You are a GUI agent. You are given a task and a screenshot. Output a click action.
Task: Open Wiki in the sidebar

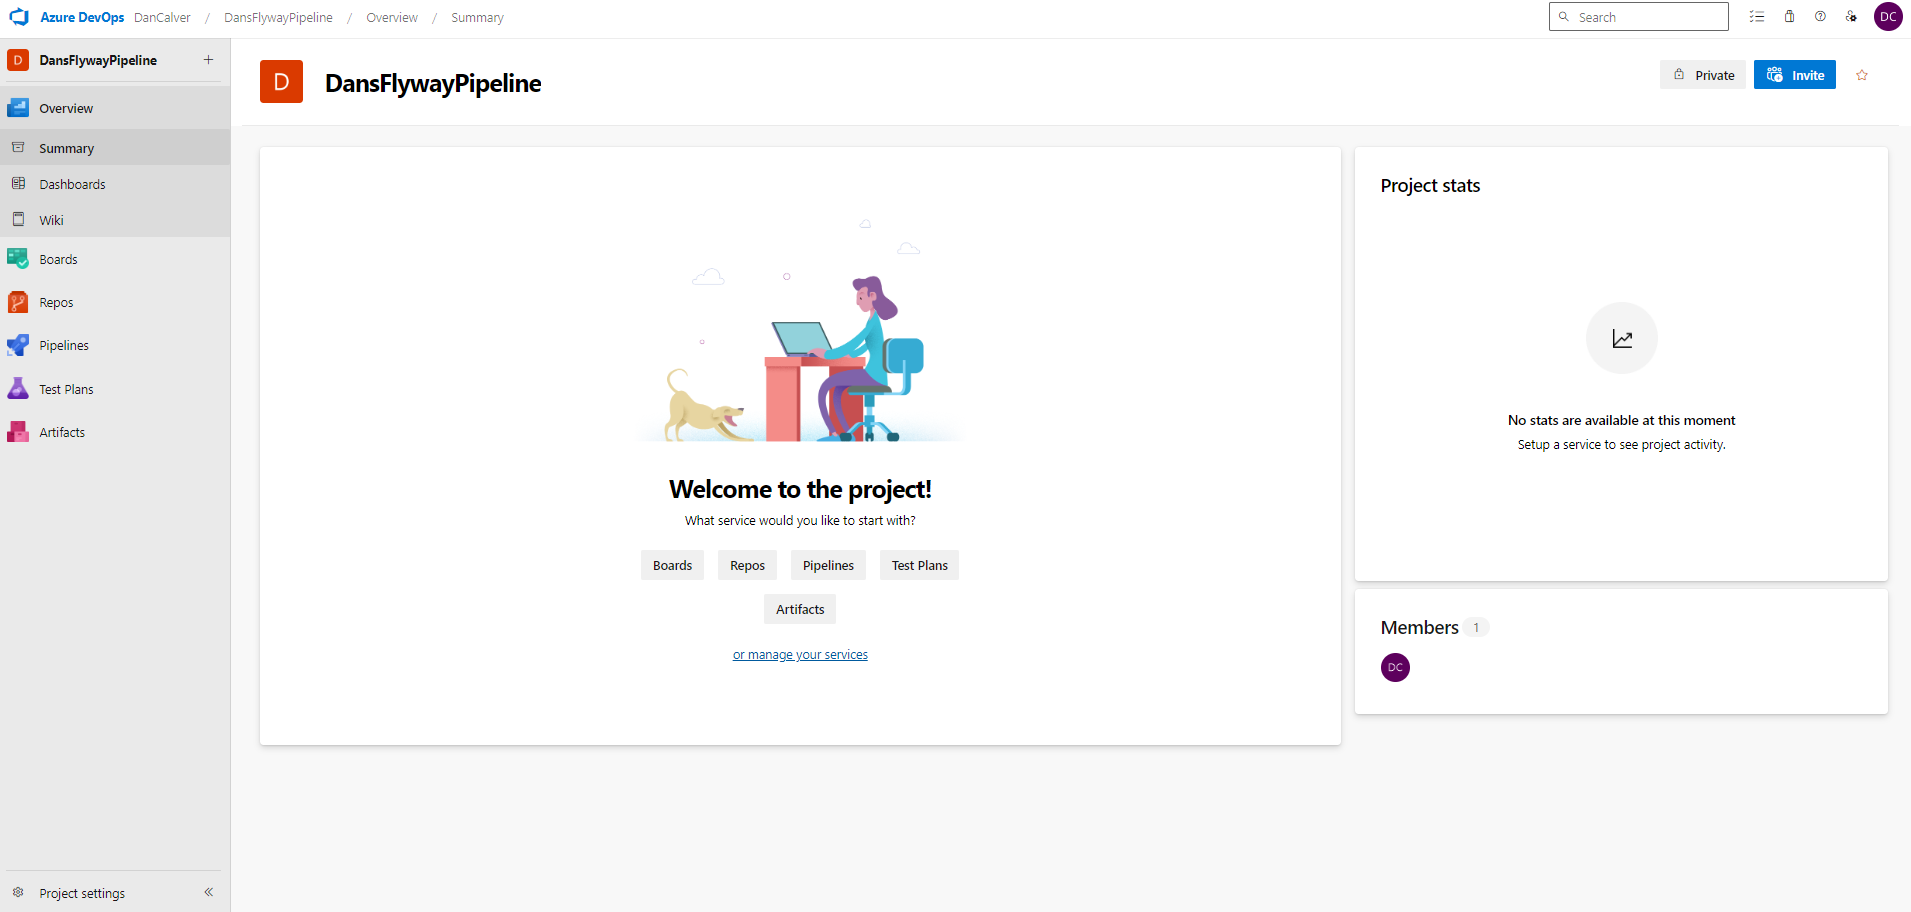[115, 220]
